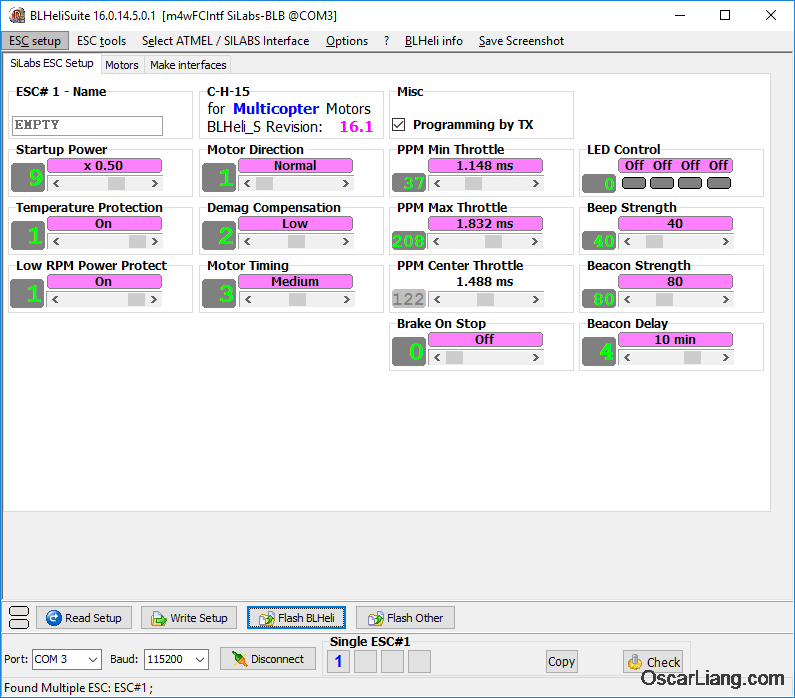The height and width of the screenshot is (698, 795).
Task: Decrease Beep Strength left arrow
Action: (x=627, y=242)
